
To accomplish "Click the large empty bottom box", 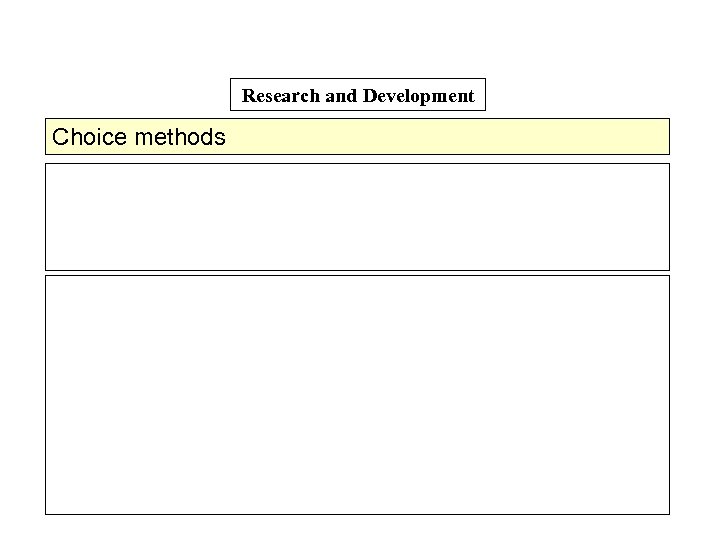I will (x=357, y=395).
